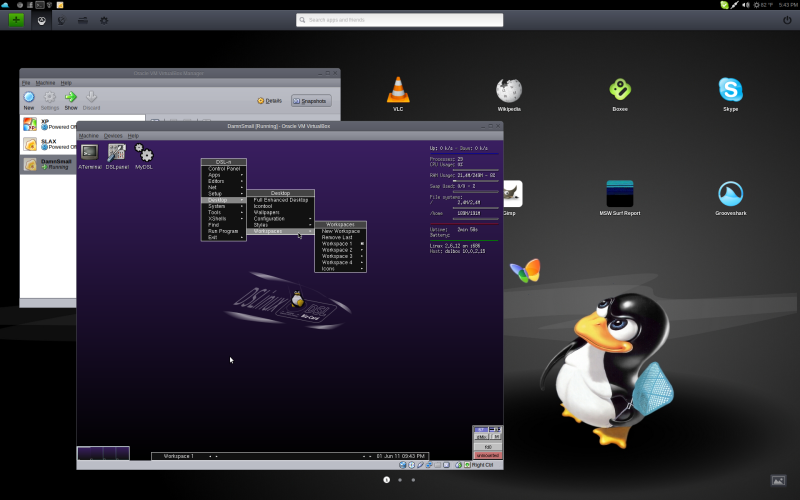Choose Workspace 3 in Workspaces menu

click(340, 256)
